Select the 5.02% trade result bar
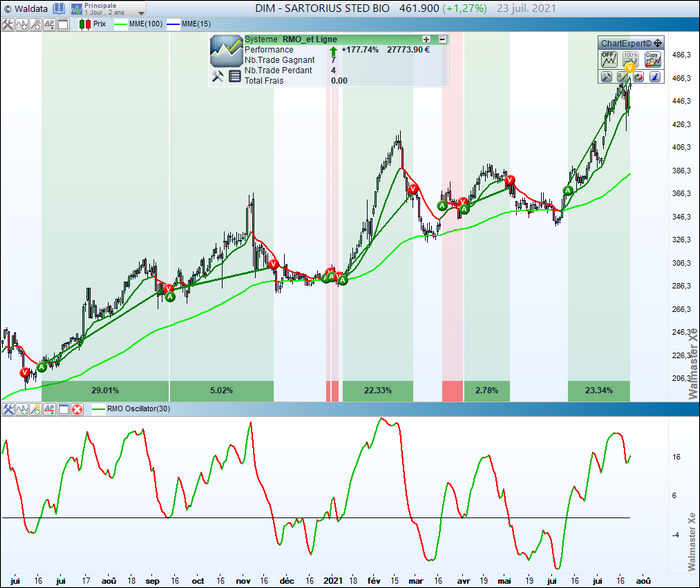The image size is (700, 588). point(221,391)
